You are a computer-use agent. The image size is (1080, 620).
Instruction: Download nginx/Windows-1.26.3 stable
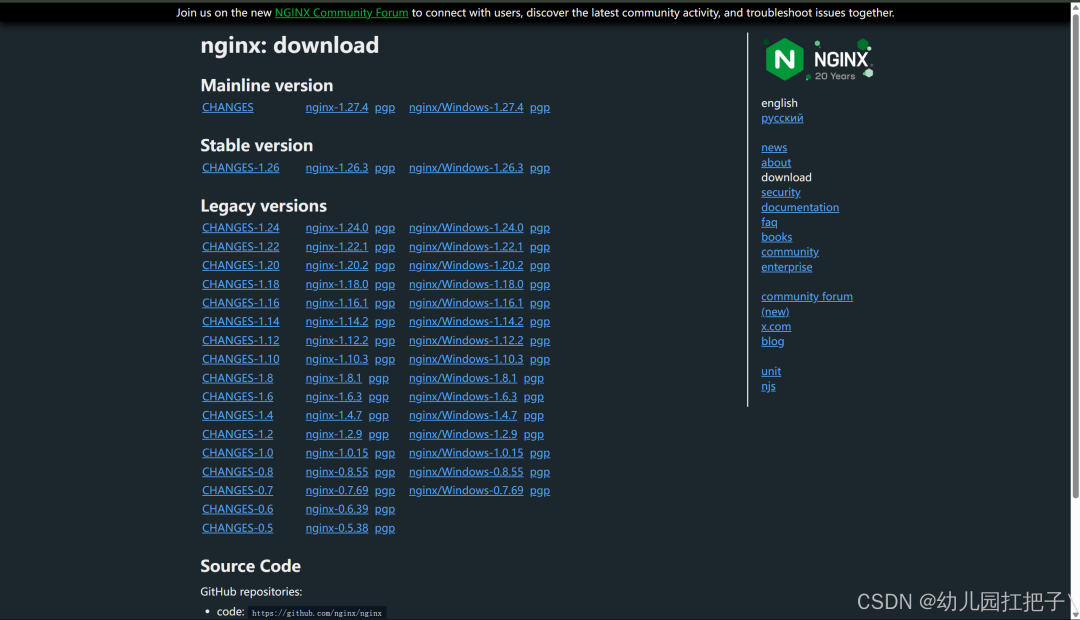(466, 167)
